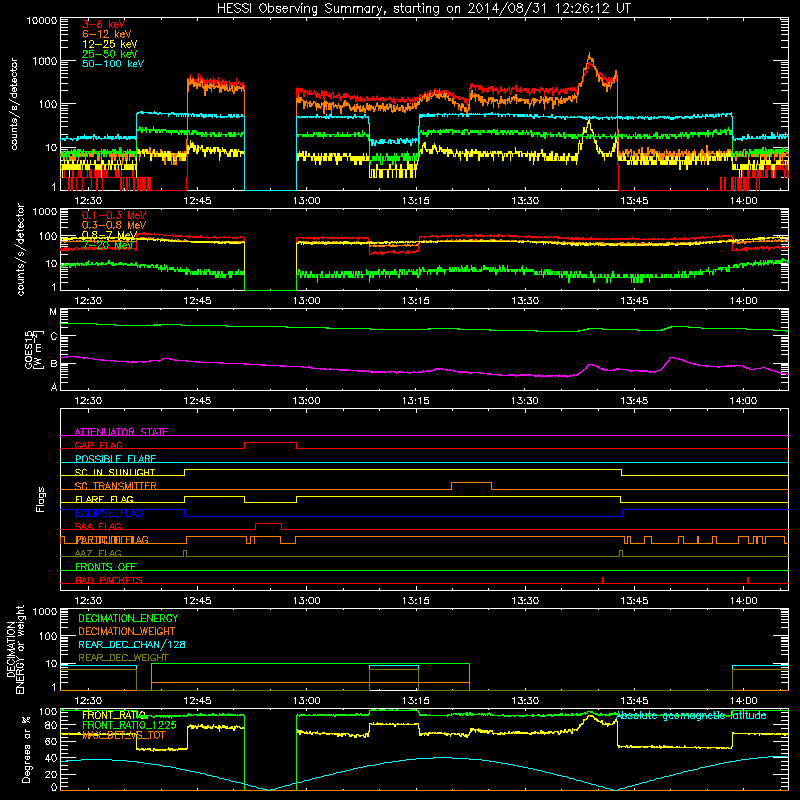Click 14:00 time label under top keV panel

743,201
